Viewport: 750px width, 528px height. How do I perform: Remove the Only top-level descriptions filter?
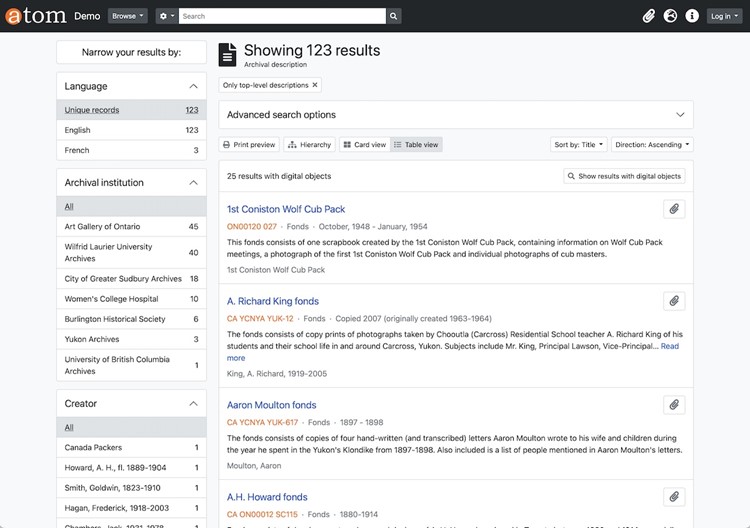pyautogui.click(x=315, y=85)
